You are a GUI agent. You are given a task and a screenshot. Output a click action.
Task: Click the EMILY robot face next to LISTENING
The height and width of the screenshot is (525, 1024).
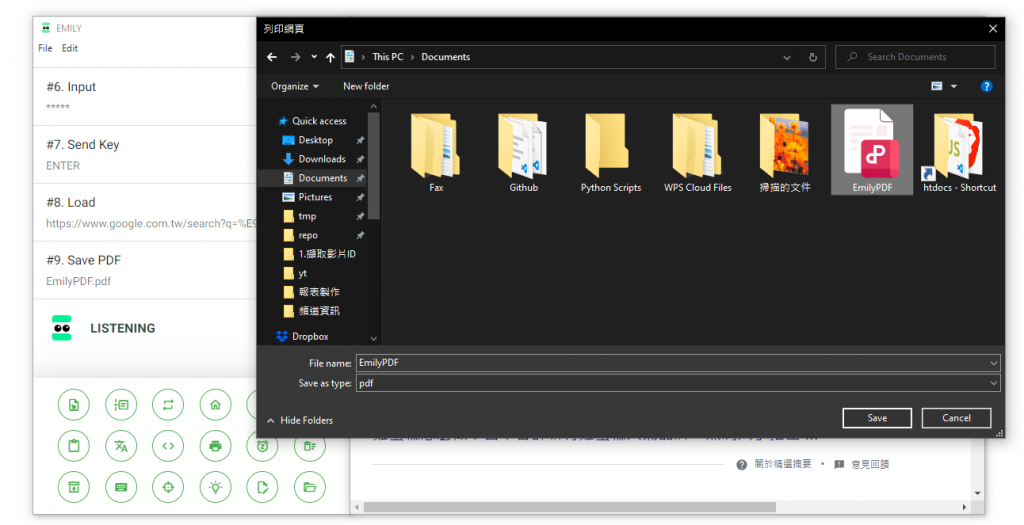[62, 328]
